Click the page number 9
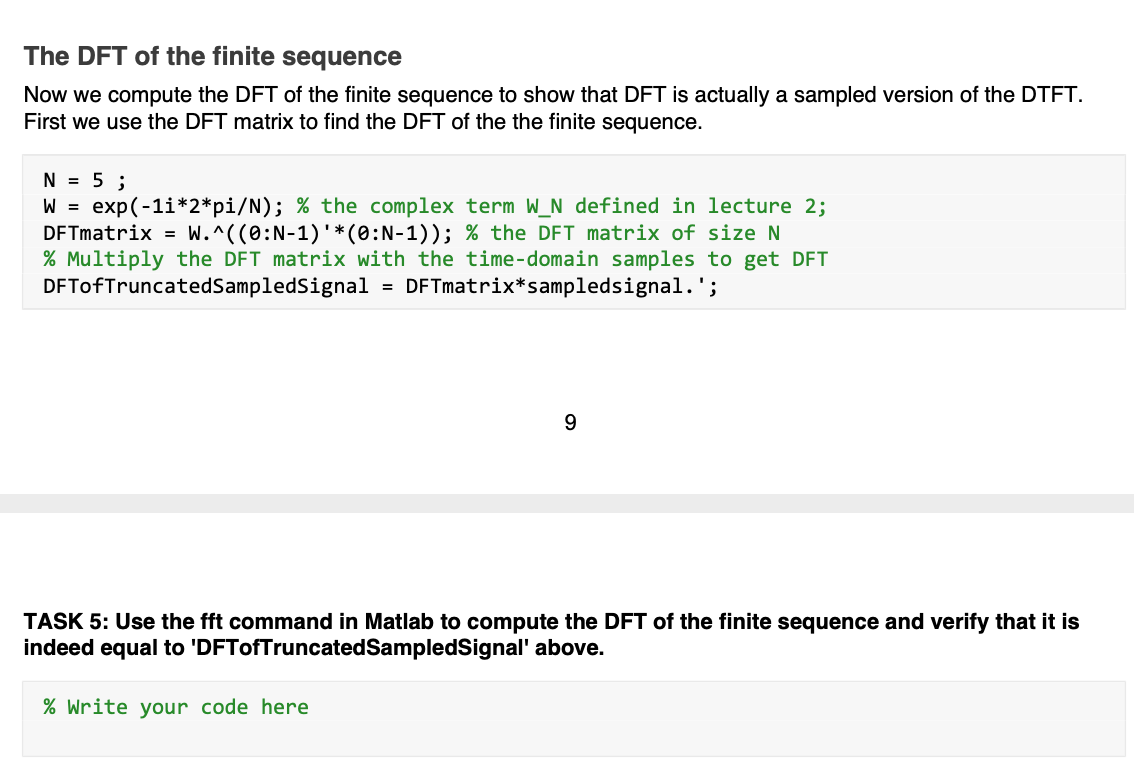 [570, 422]
